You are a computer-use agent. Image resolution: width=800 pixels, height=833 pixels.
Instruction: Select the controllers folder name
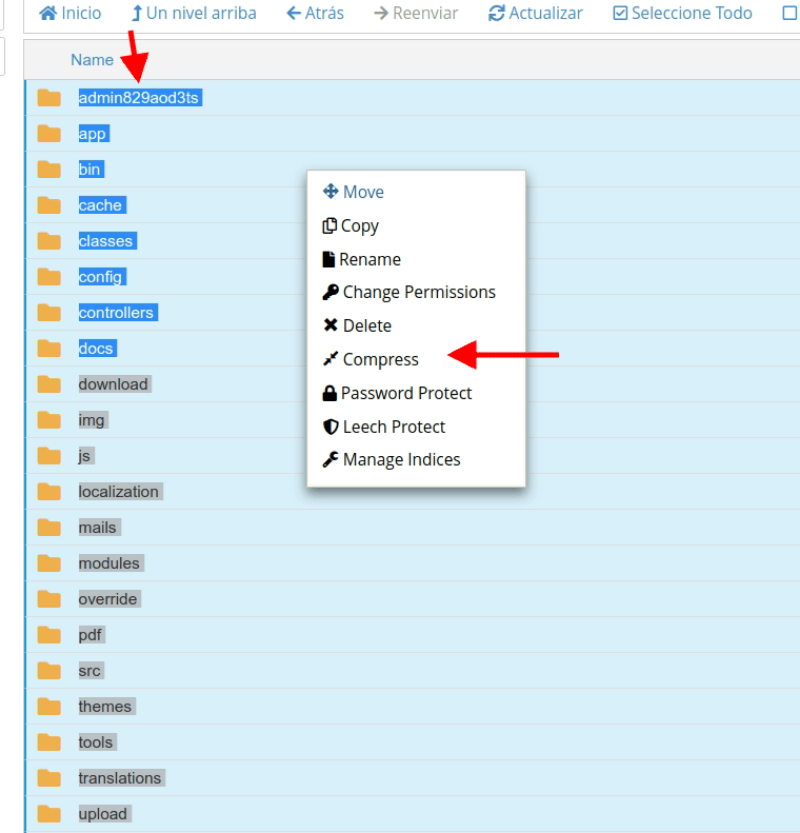click(118, 312)
